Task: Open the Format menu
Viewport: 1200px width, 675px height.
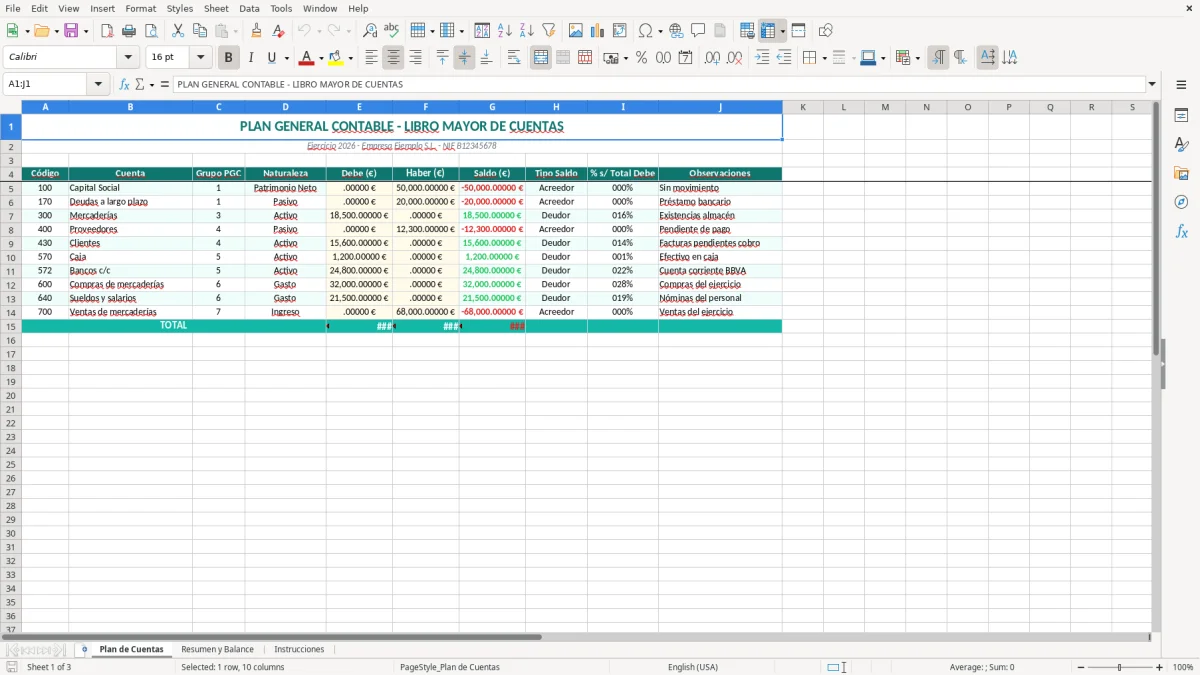Action: tap(140, 8)
